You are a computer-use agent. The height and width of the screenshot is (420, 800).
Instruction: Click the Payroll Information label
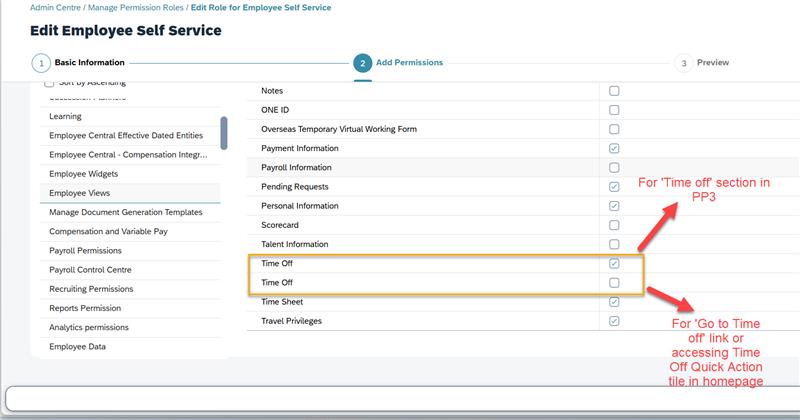(x=296, y=167)
